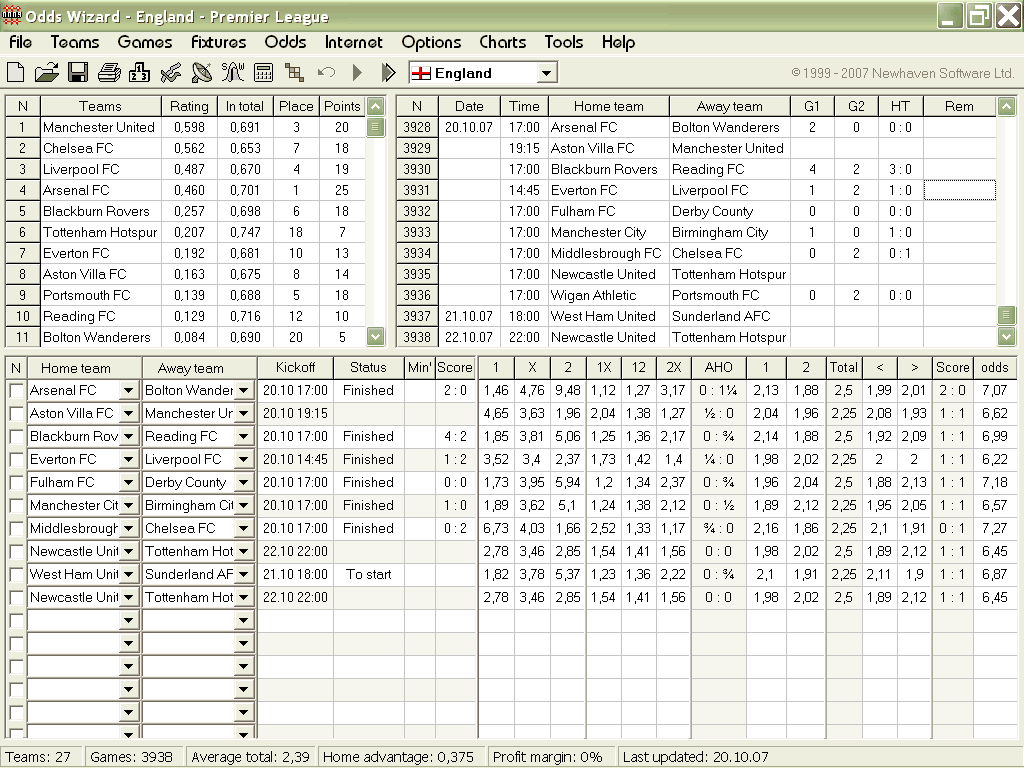Click teams list scroll up arrow
The width and height of the screenshot is (1024, 768).
pyautogui.click(x=375, y=106)
